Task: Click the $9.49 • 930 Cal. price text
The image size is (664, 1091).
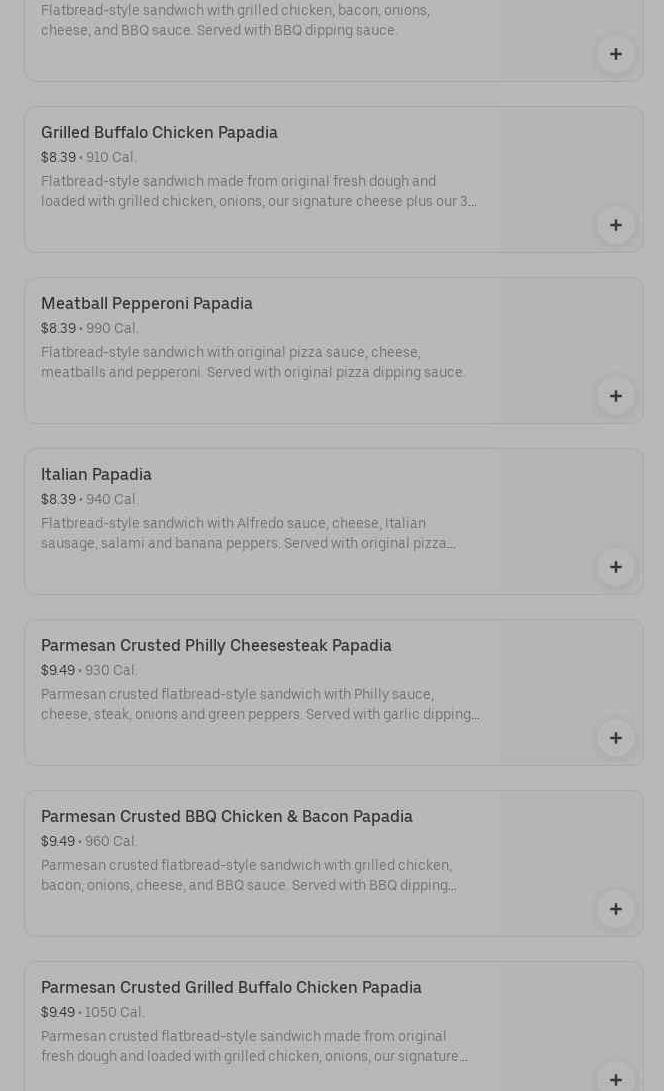Action: (89, 670)
